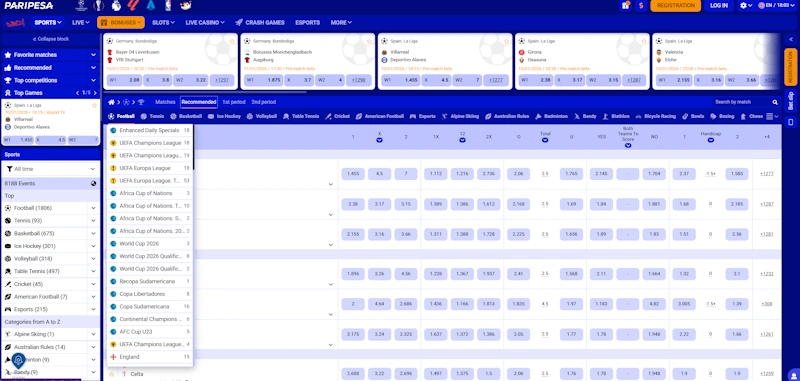Image resolution: width=800 pixels, height=381 pixels.
Task: Open the sports strip overflow list icon
Action: point(773,116)
